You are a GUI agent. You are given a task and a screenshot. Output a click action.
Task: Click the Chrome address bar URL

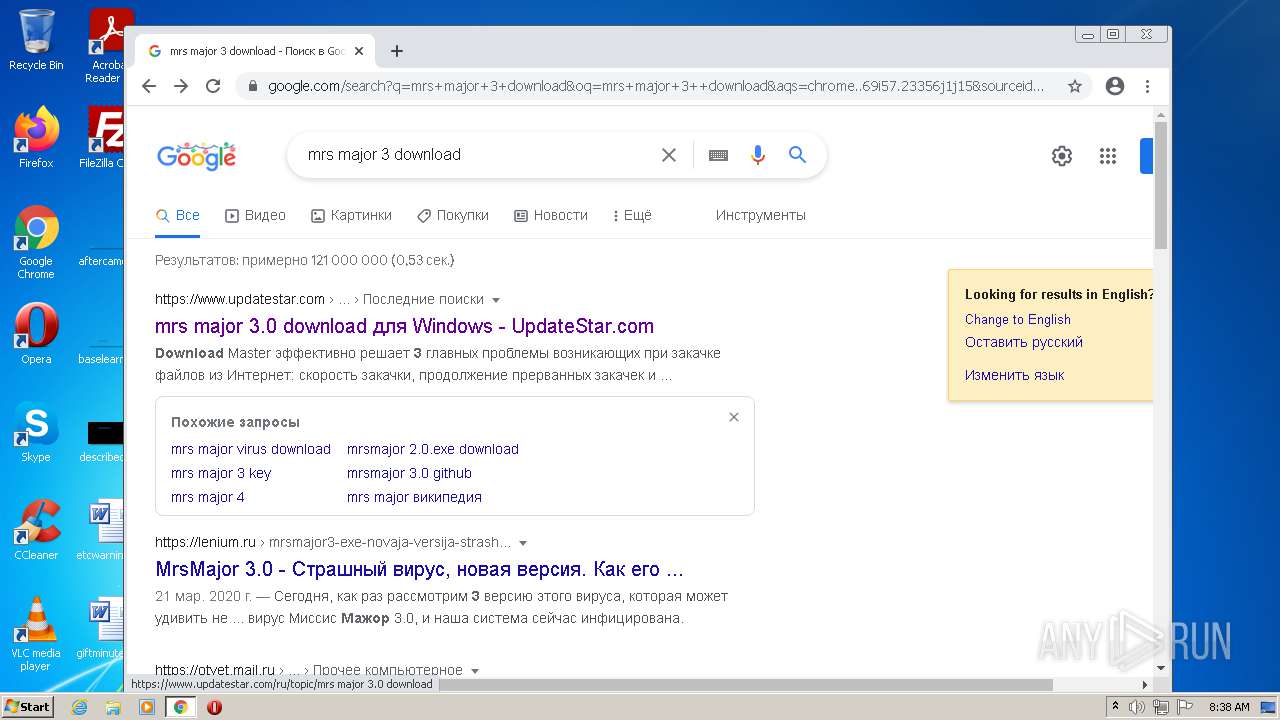click(x=656, y=86)
